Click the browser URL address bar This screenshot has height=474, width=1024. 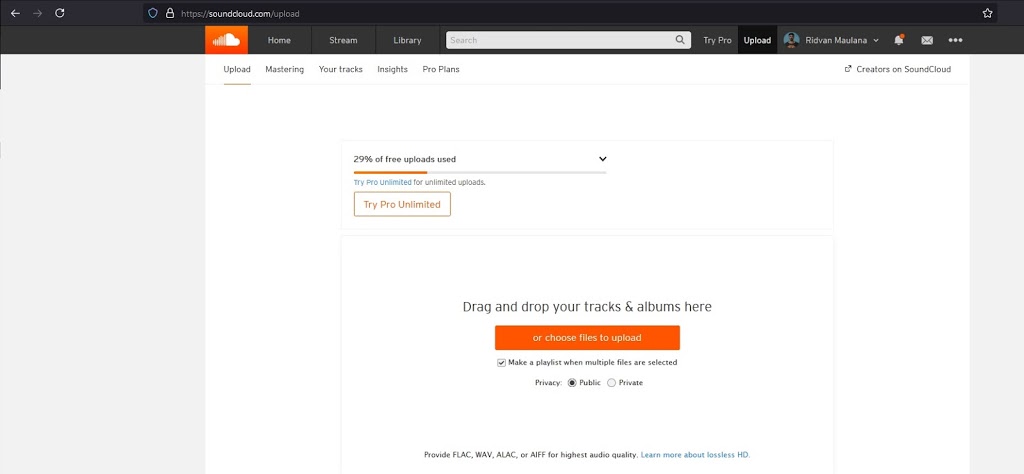568,13
